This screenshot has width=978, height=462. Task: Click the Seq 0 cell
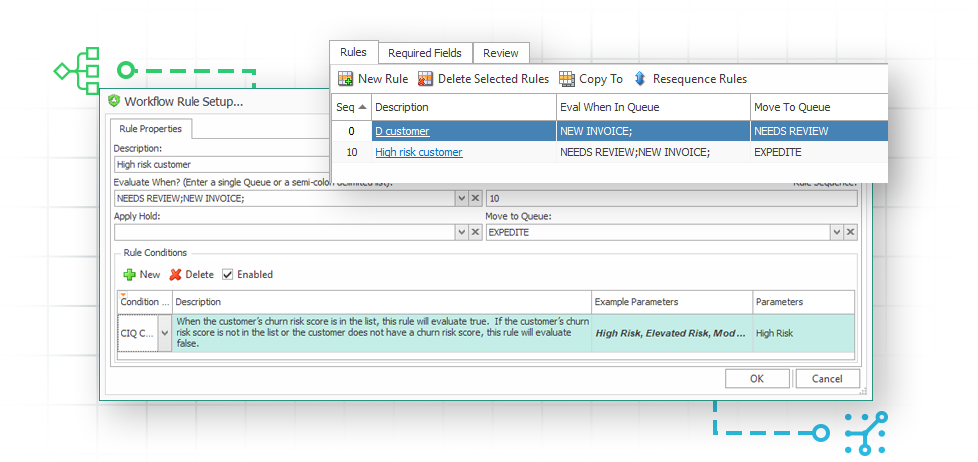pyautogui.click(x=351, y=131)
